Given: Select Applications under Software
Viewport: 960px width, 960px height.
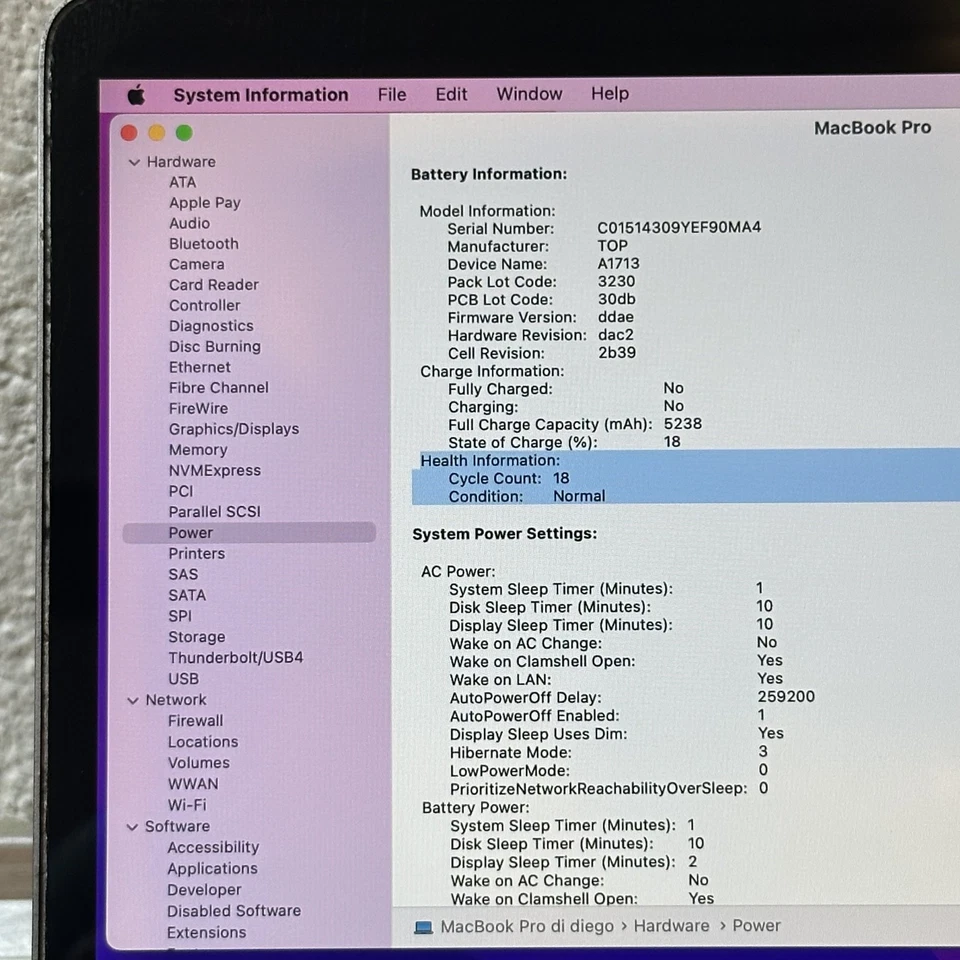Looking at the screenshot, I should coord(212,869).
